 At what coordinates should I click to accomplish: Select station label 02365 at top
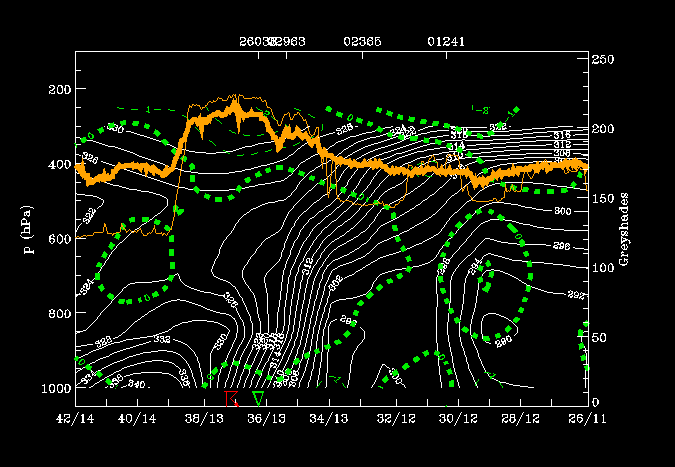tap(361, 42)
